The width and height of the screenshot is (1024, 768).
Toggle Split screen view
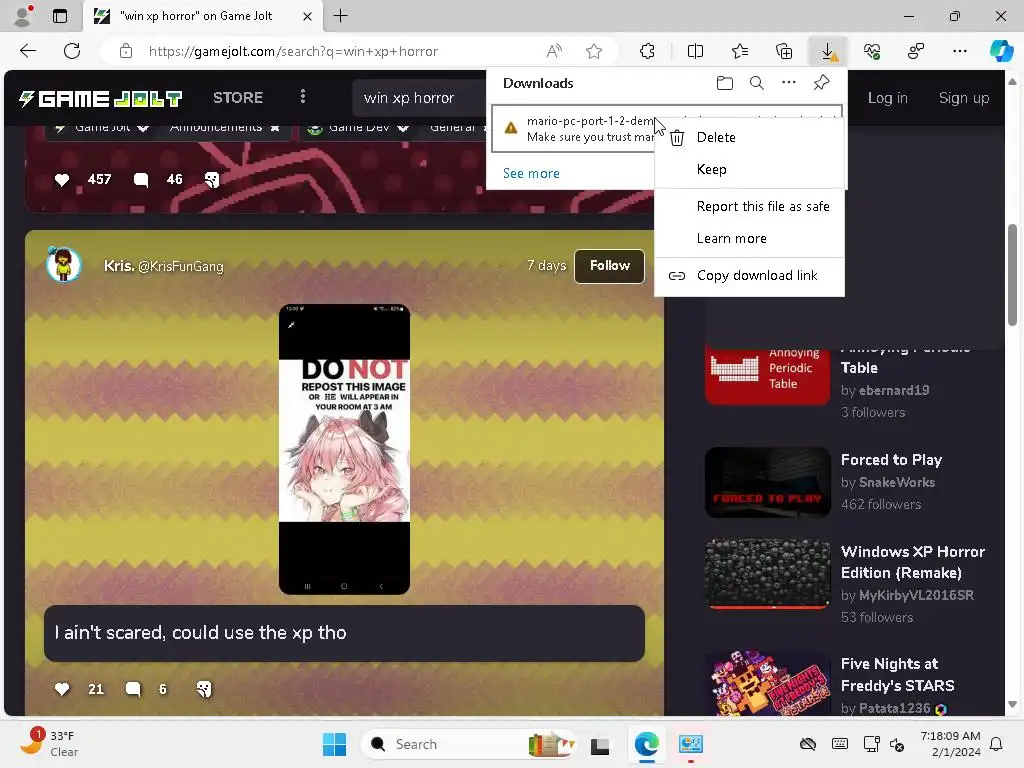click(696, 51)
